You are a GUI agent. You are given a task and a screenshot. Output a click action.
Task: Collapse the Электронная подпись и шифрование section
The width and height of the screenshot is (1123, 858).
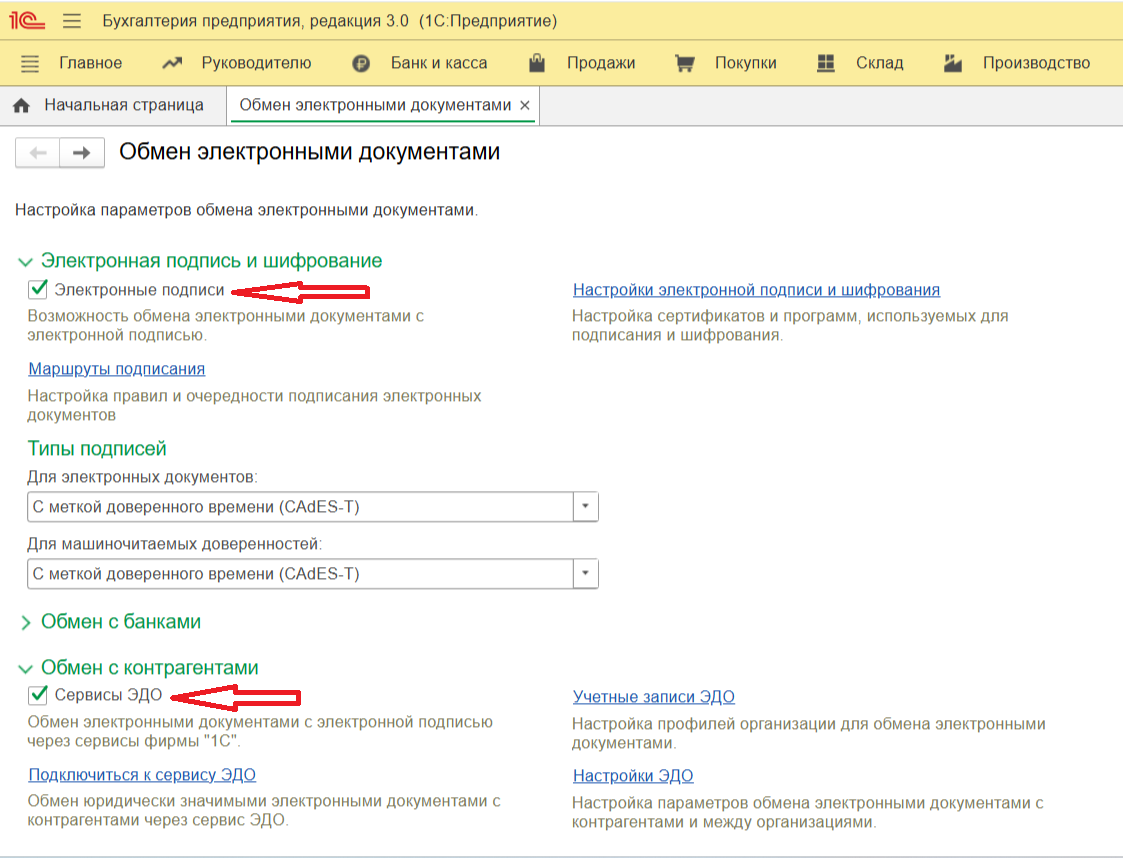[x=26, y=261]
